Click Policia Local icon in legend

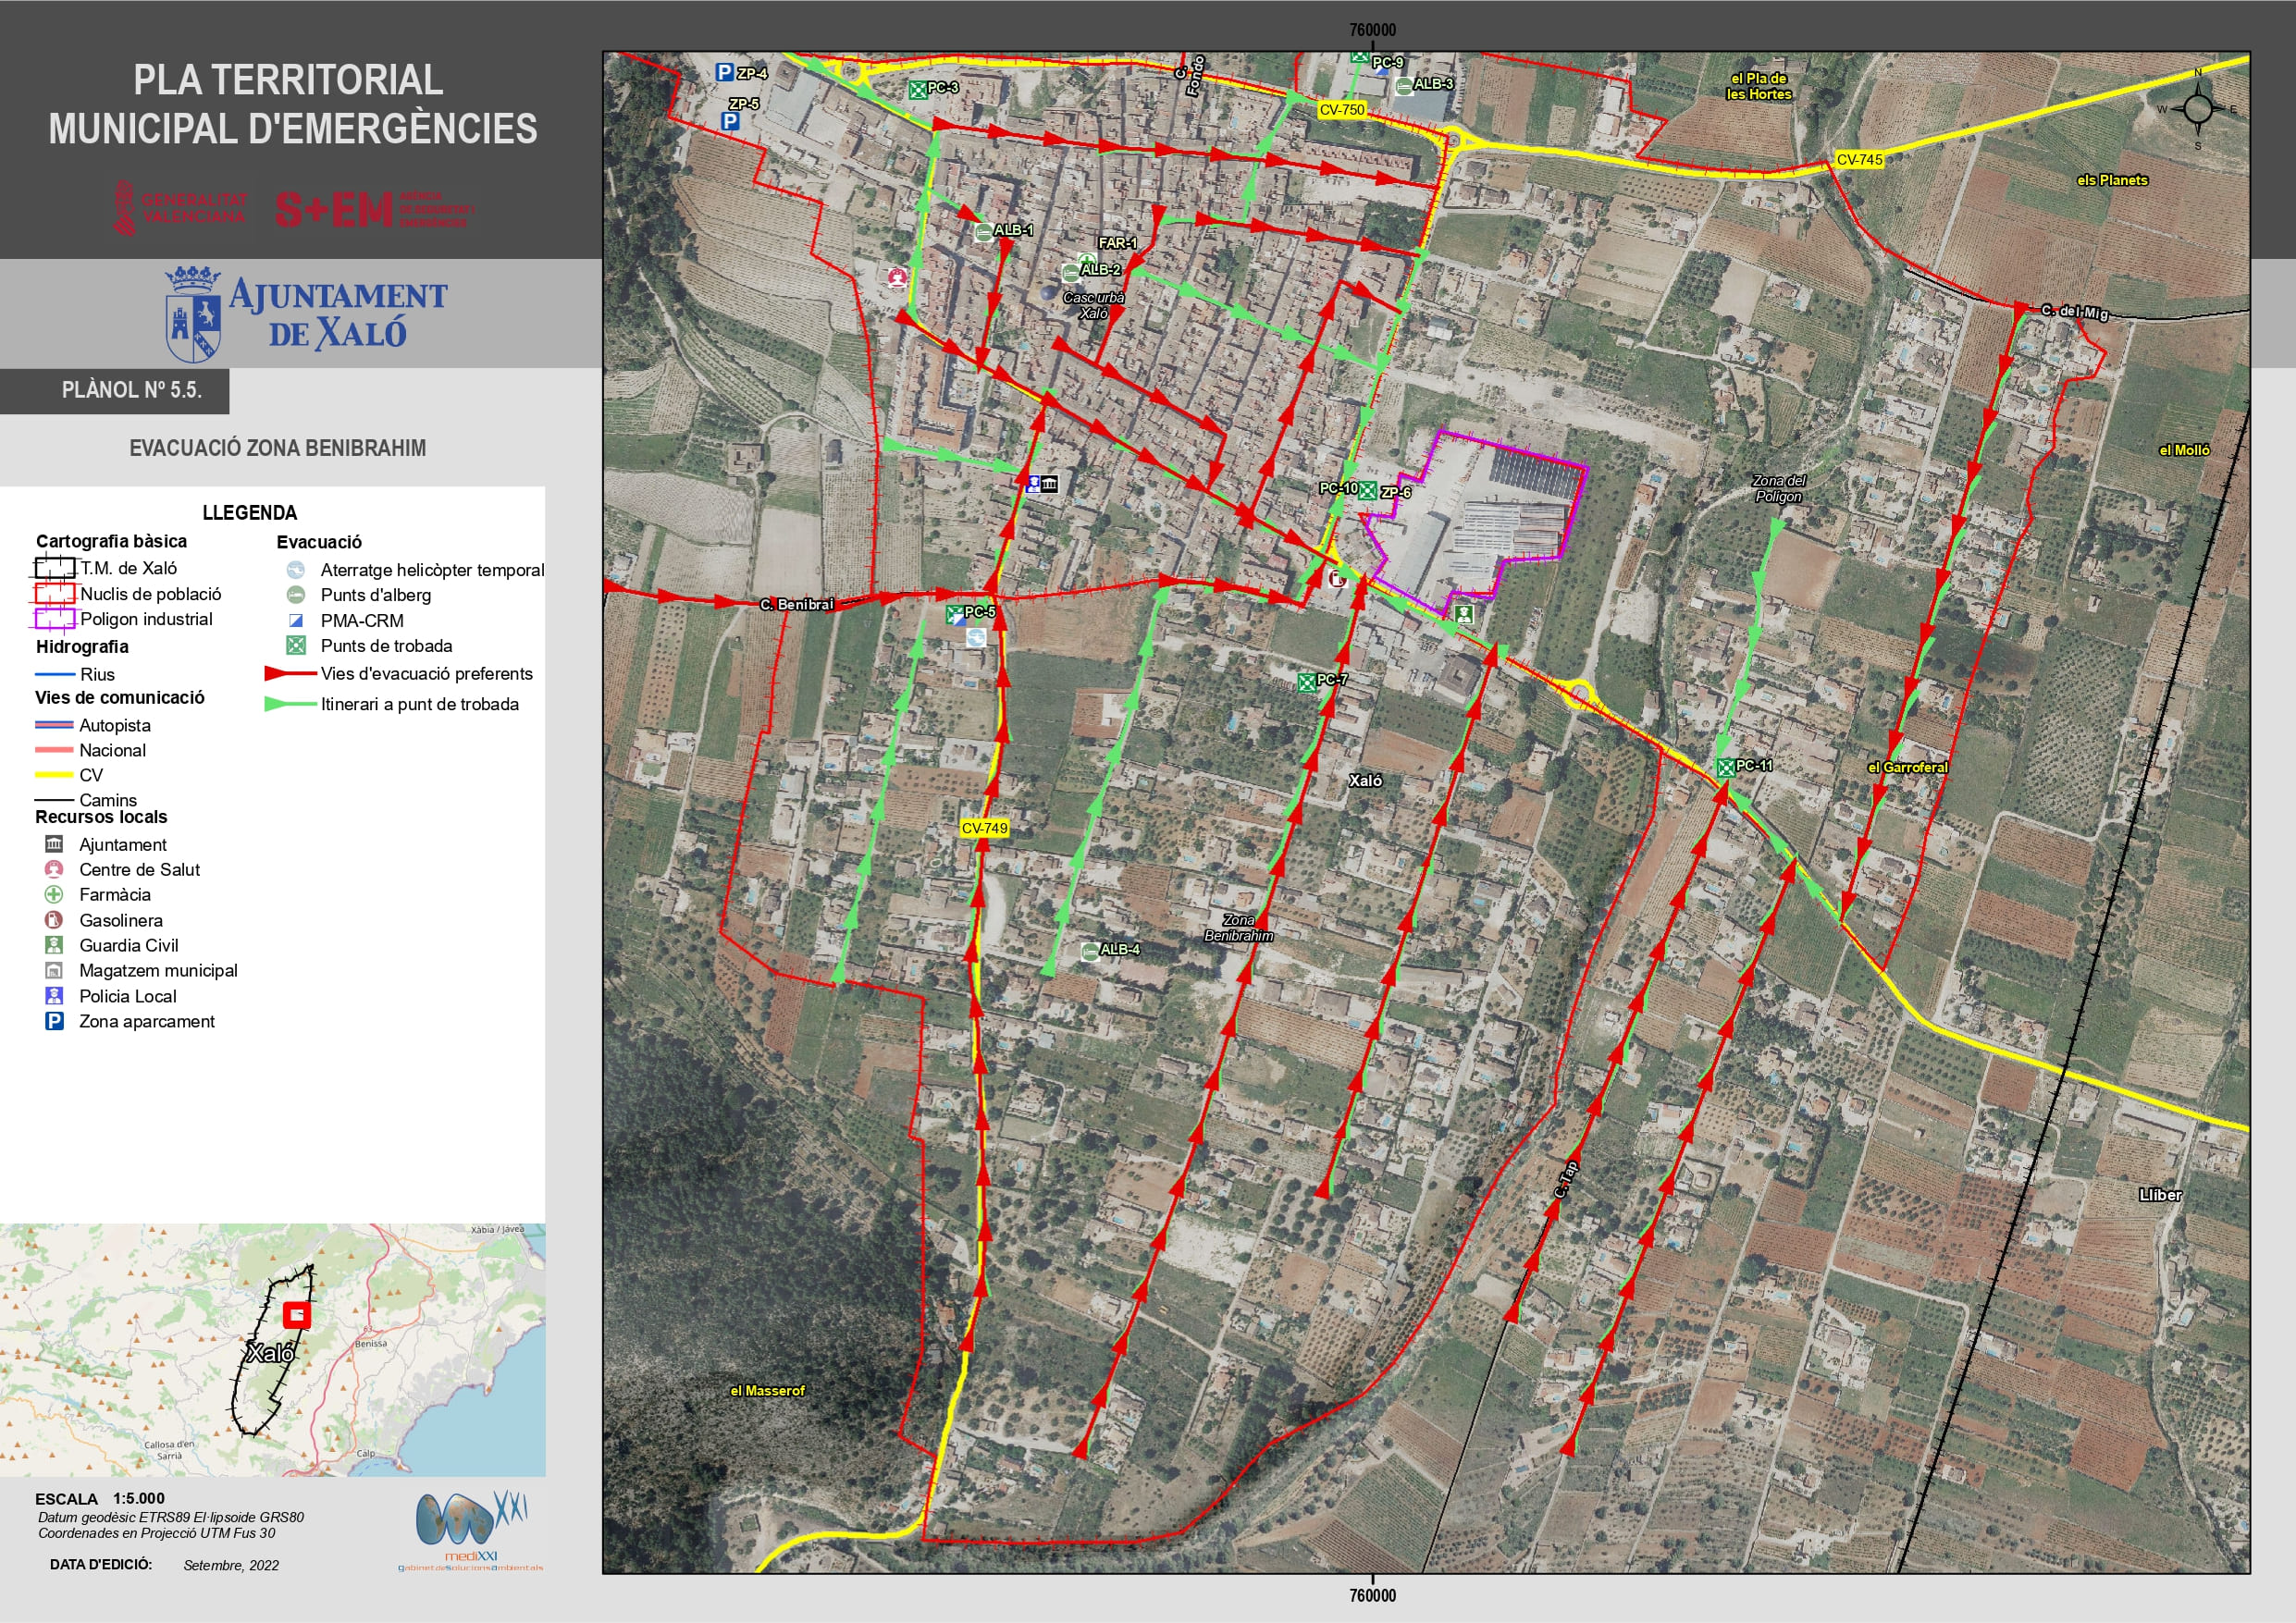(x=54, y=996)
